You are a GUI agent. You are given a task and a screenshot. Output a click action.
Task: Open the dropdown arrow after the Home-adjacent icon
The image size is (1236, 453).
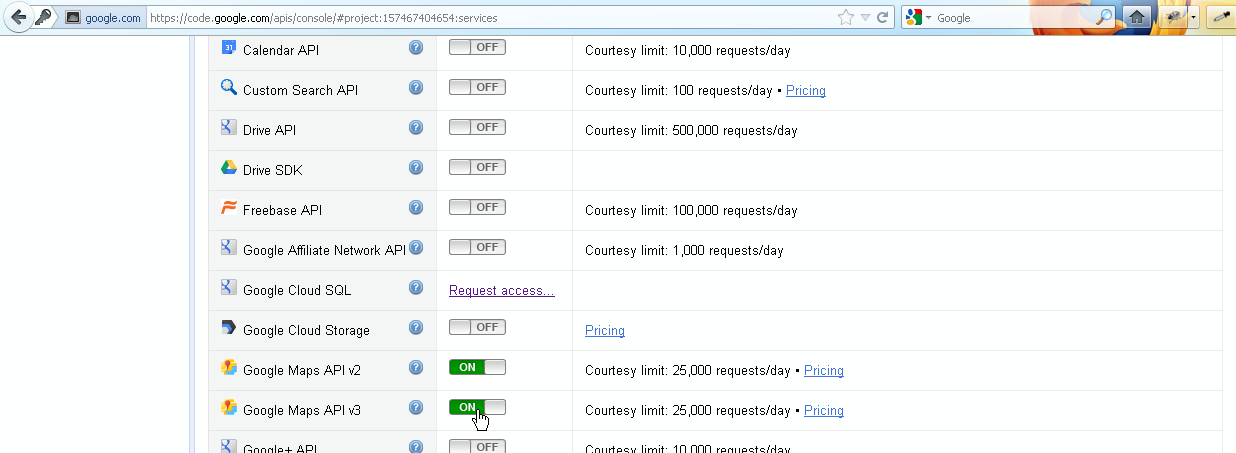point(1193,18)
